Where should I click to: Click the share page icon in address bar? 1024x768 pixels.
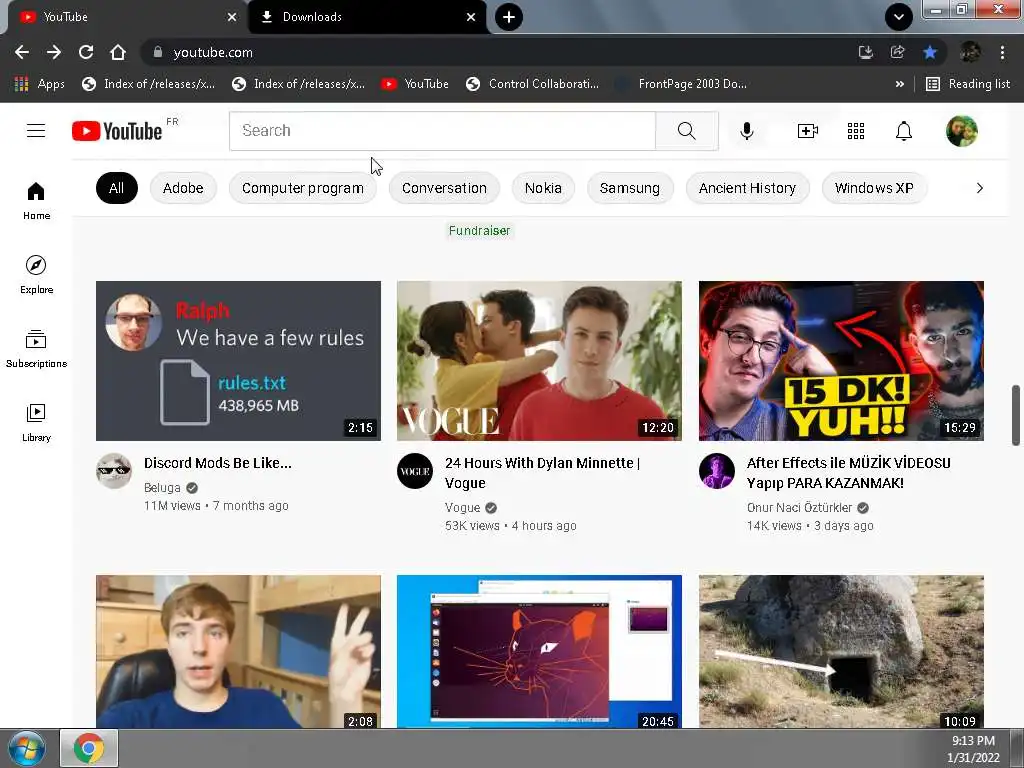(x=898, y=52)
